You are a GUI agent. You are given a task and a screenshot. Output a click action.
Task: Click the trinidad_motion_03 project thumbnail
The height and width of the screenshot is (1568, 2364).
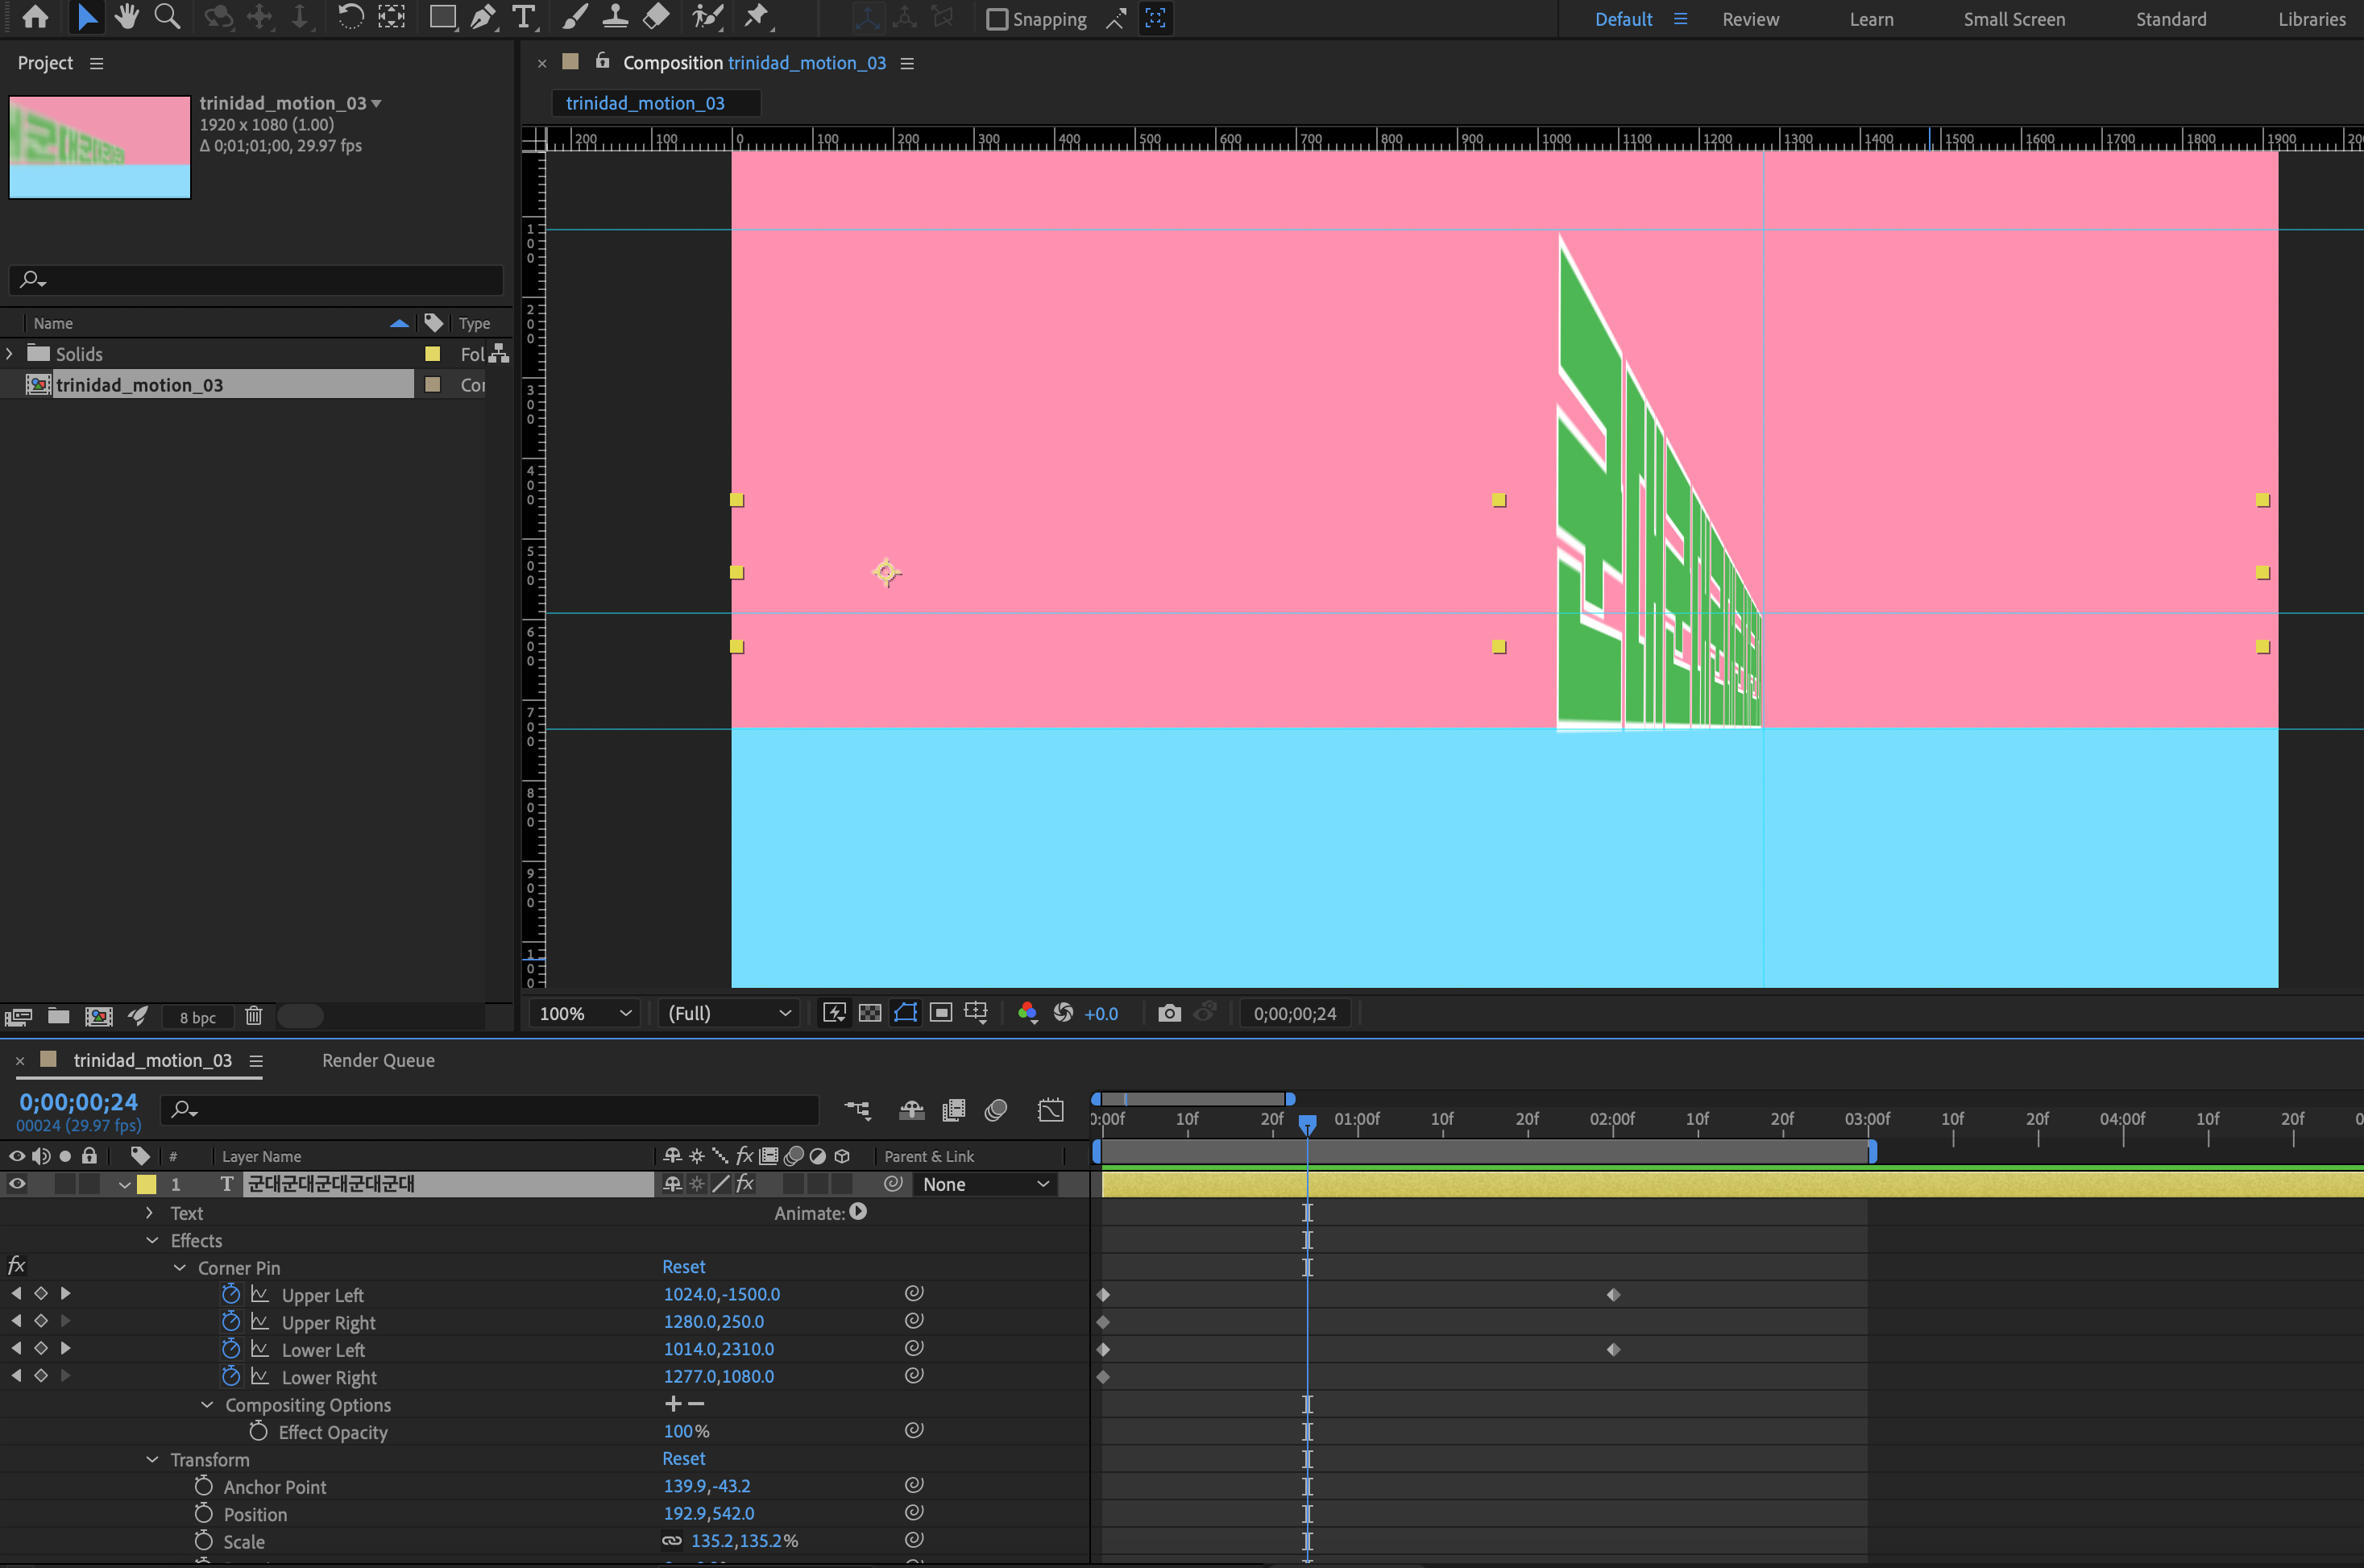[98, 147]
